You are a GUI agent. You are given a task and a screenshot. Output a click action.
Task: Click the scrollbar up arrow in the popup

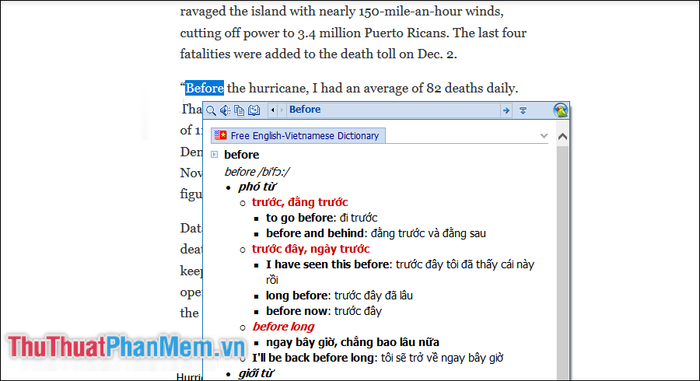coord(562,137)
